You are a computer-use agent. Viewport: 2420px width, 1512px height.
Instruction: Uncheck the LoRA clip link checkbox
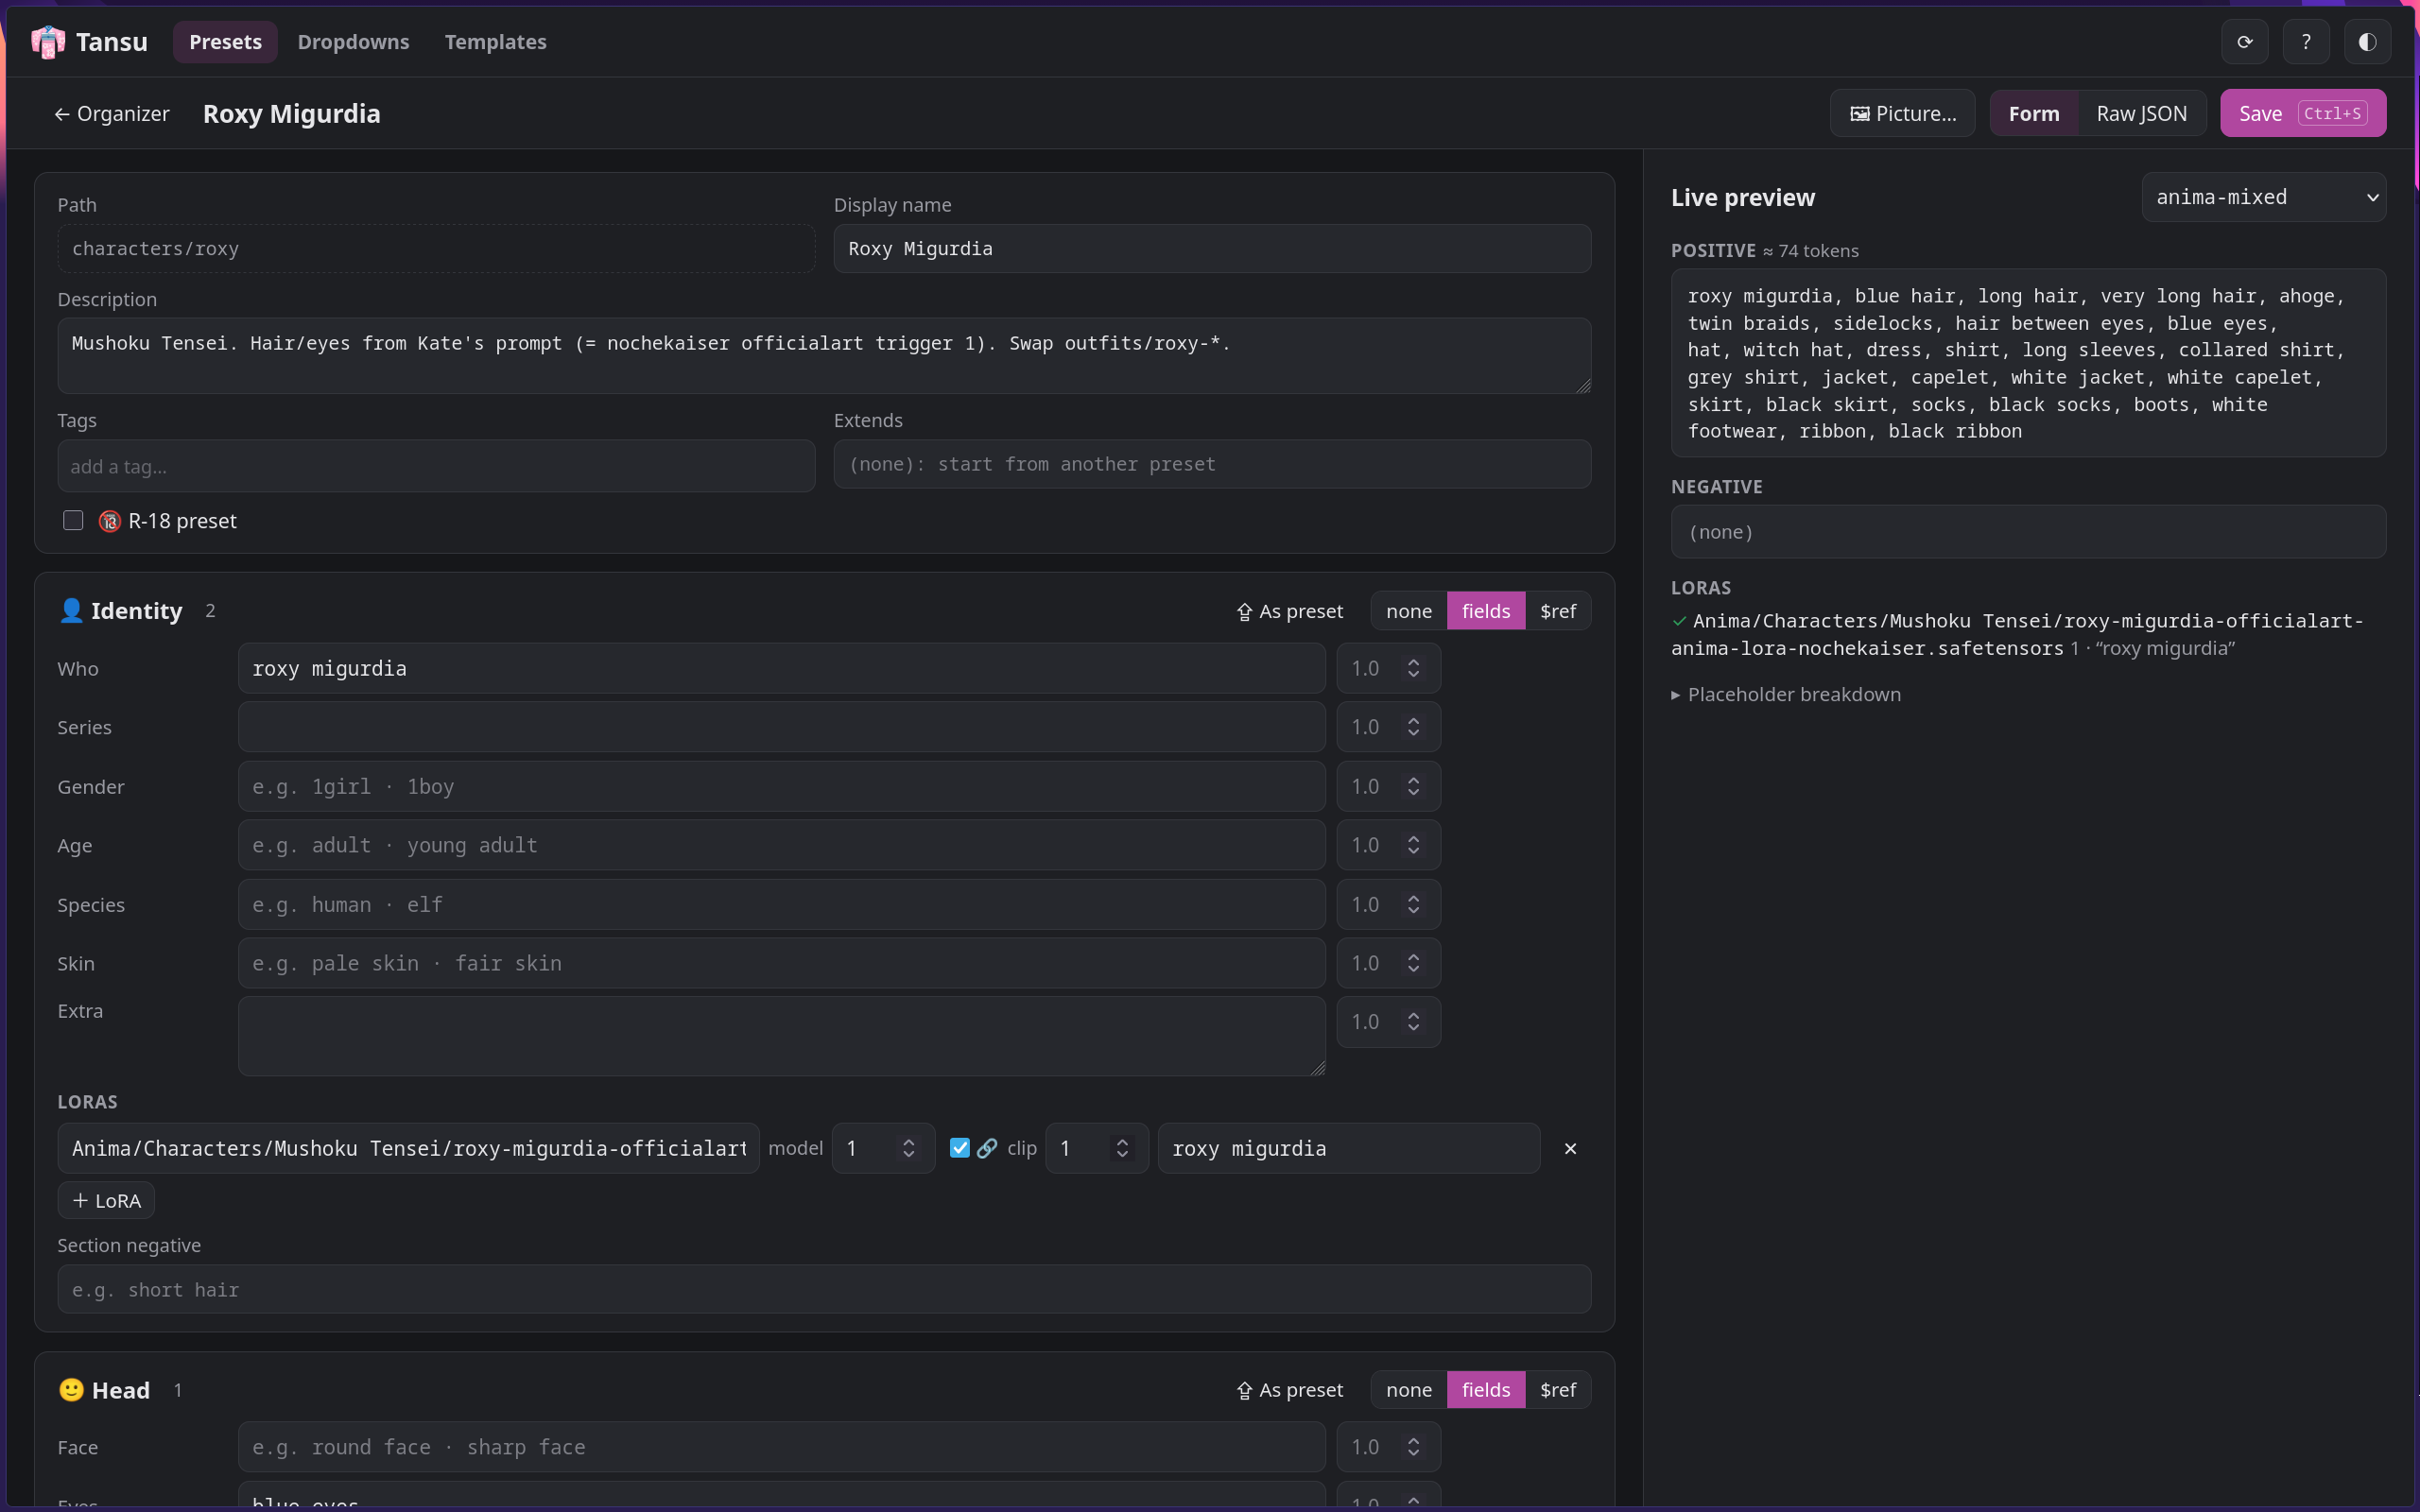960,1148
